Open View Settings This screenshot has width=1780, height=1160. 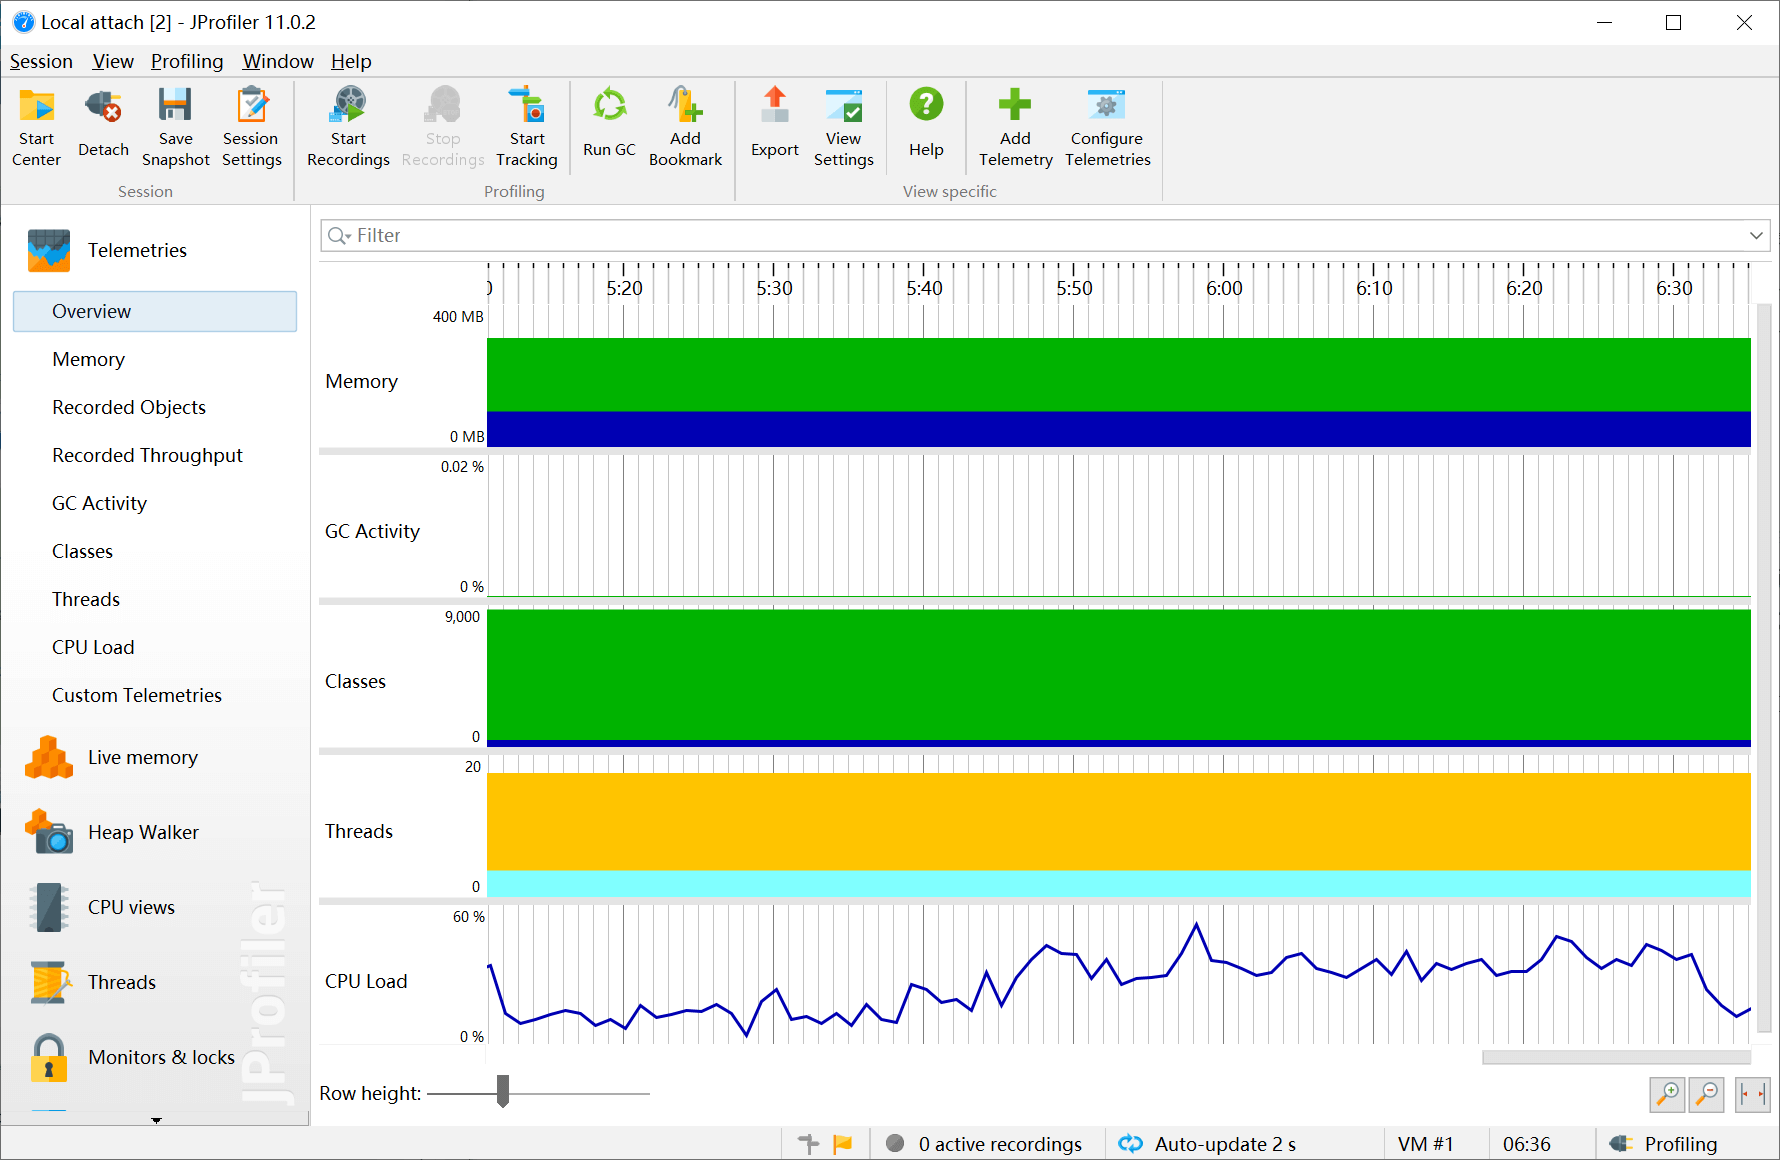point(843,127)
